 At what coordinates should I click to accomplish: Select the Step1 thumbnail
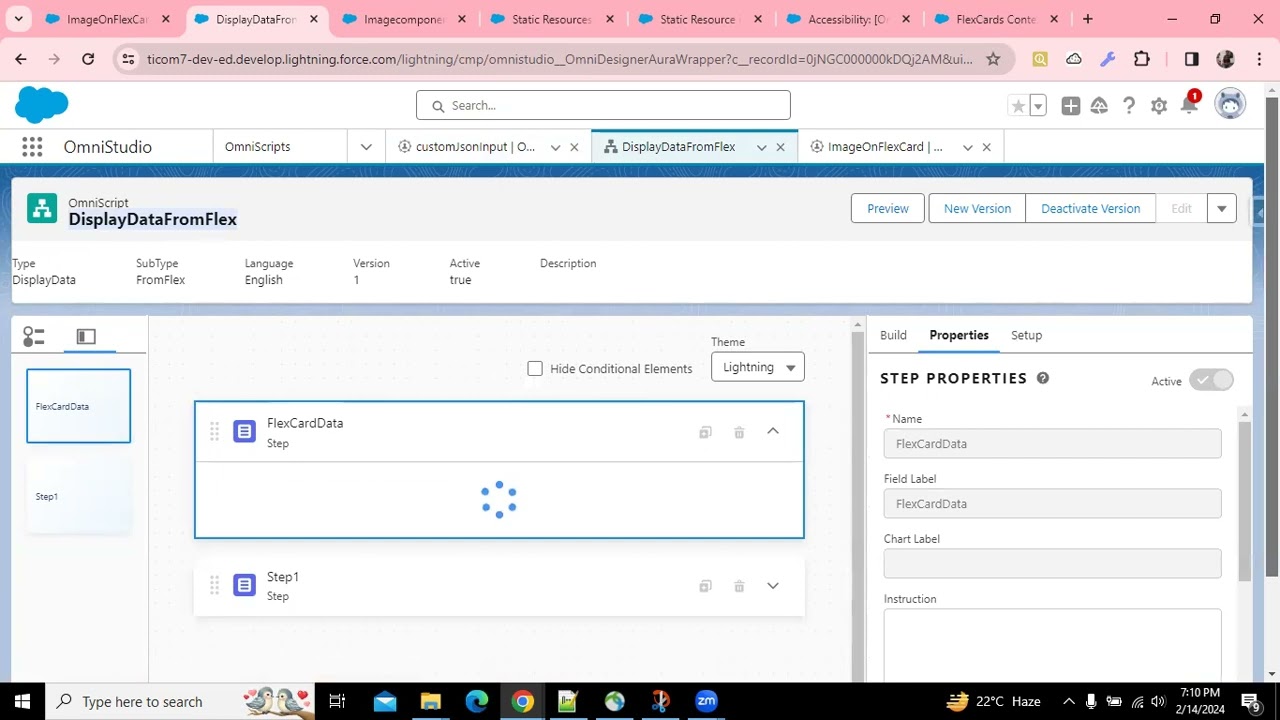[x=78, y=496]
